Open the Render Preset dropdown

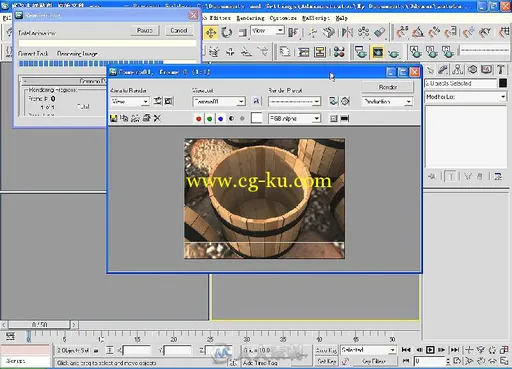tap(294, 101)
